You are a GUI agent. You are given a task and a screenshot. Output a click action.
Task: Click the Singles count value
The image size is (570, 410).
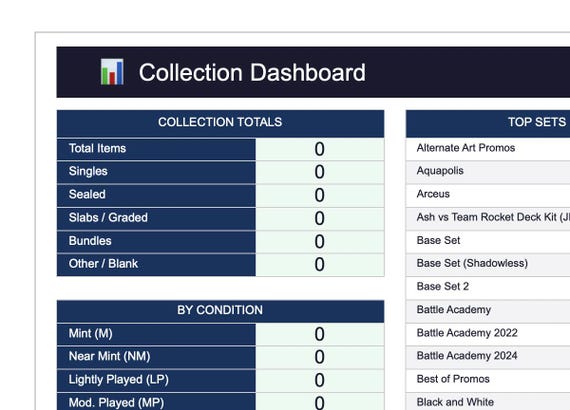(x=320, y=172)
